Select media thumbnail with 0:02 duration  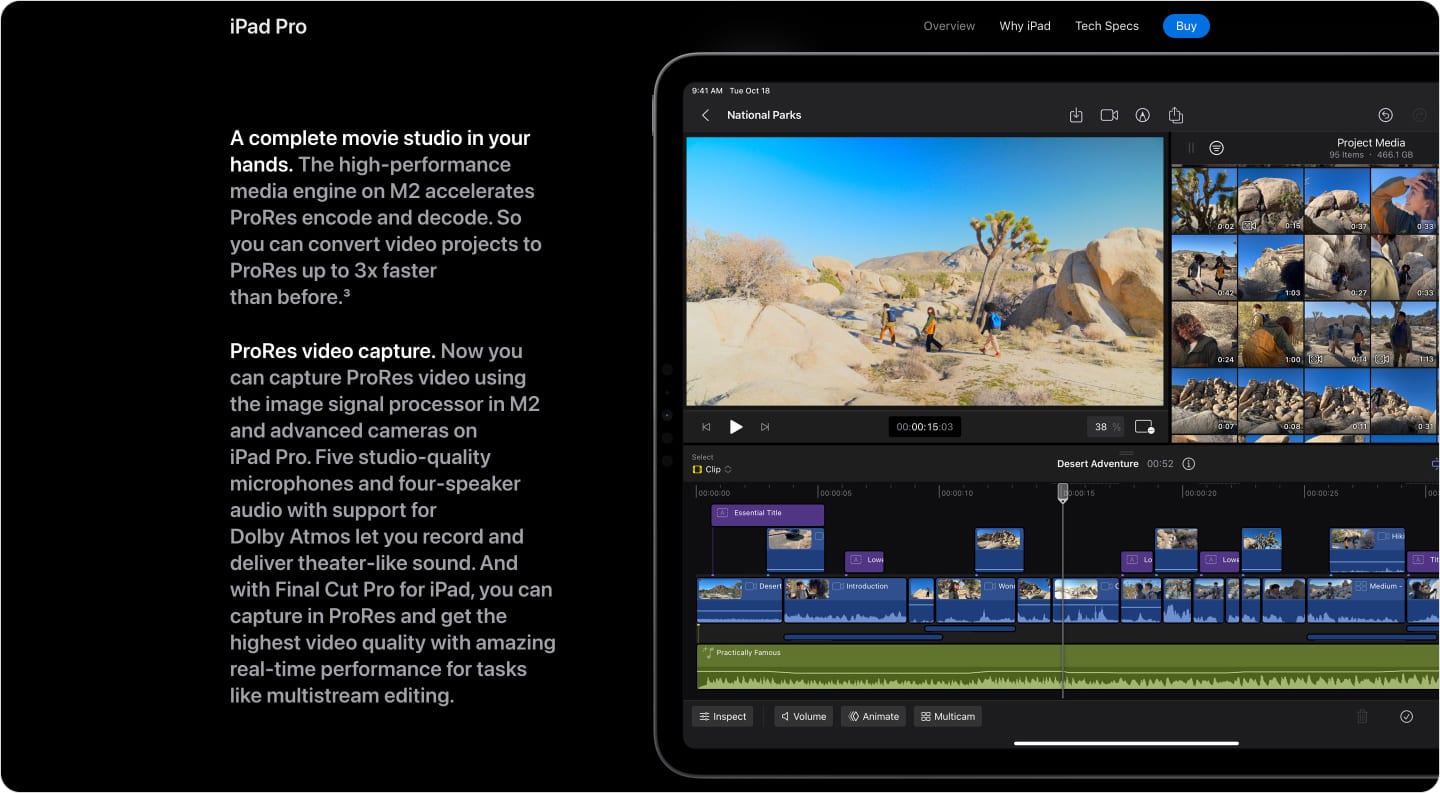click(x=1204, y=200)
